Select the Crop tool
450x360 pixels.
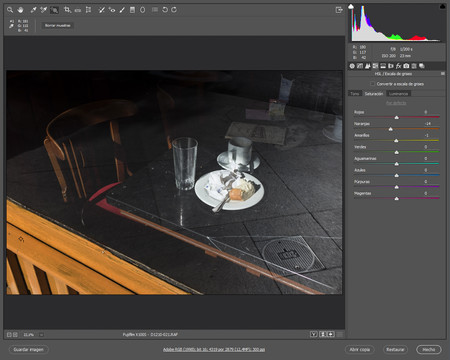tap(67, 10)
